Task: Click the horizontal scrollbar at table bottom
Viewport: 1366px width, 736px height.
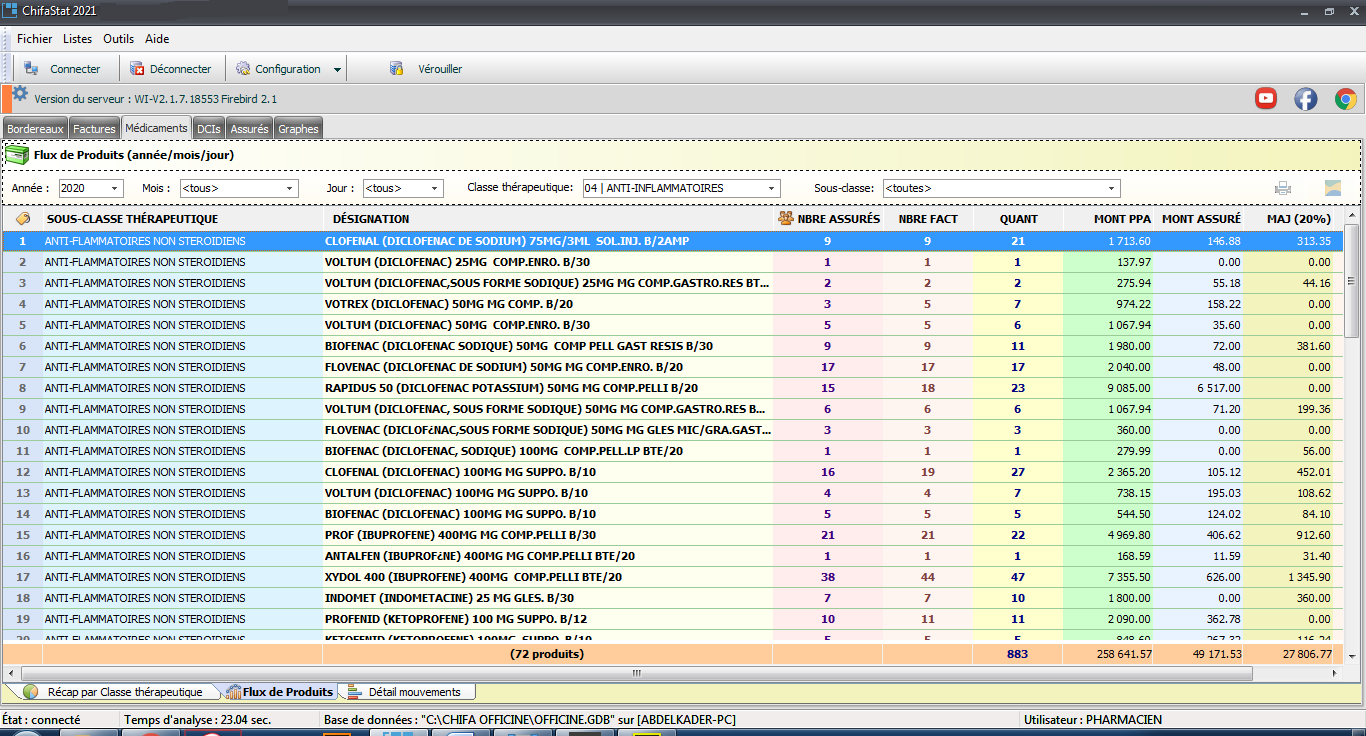Action: click(634, 673)
